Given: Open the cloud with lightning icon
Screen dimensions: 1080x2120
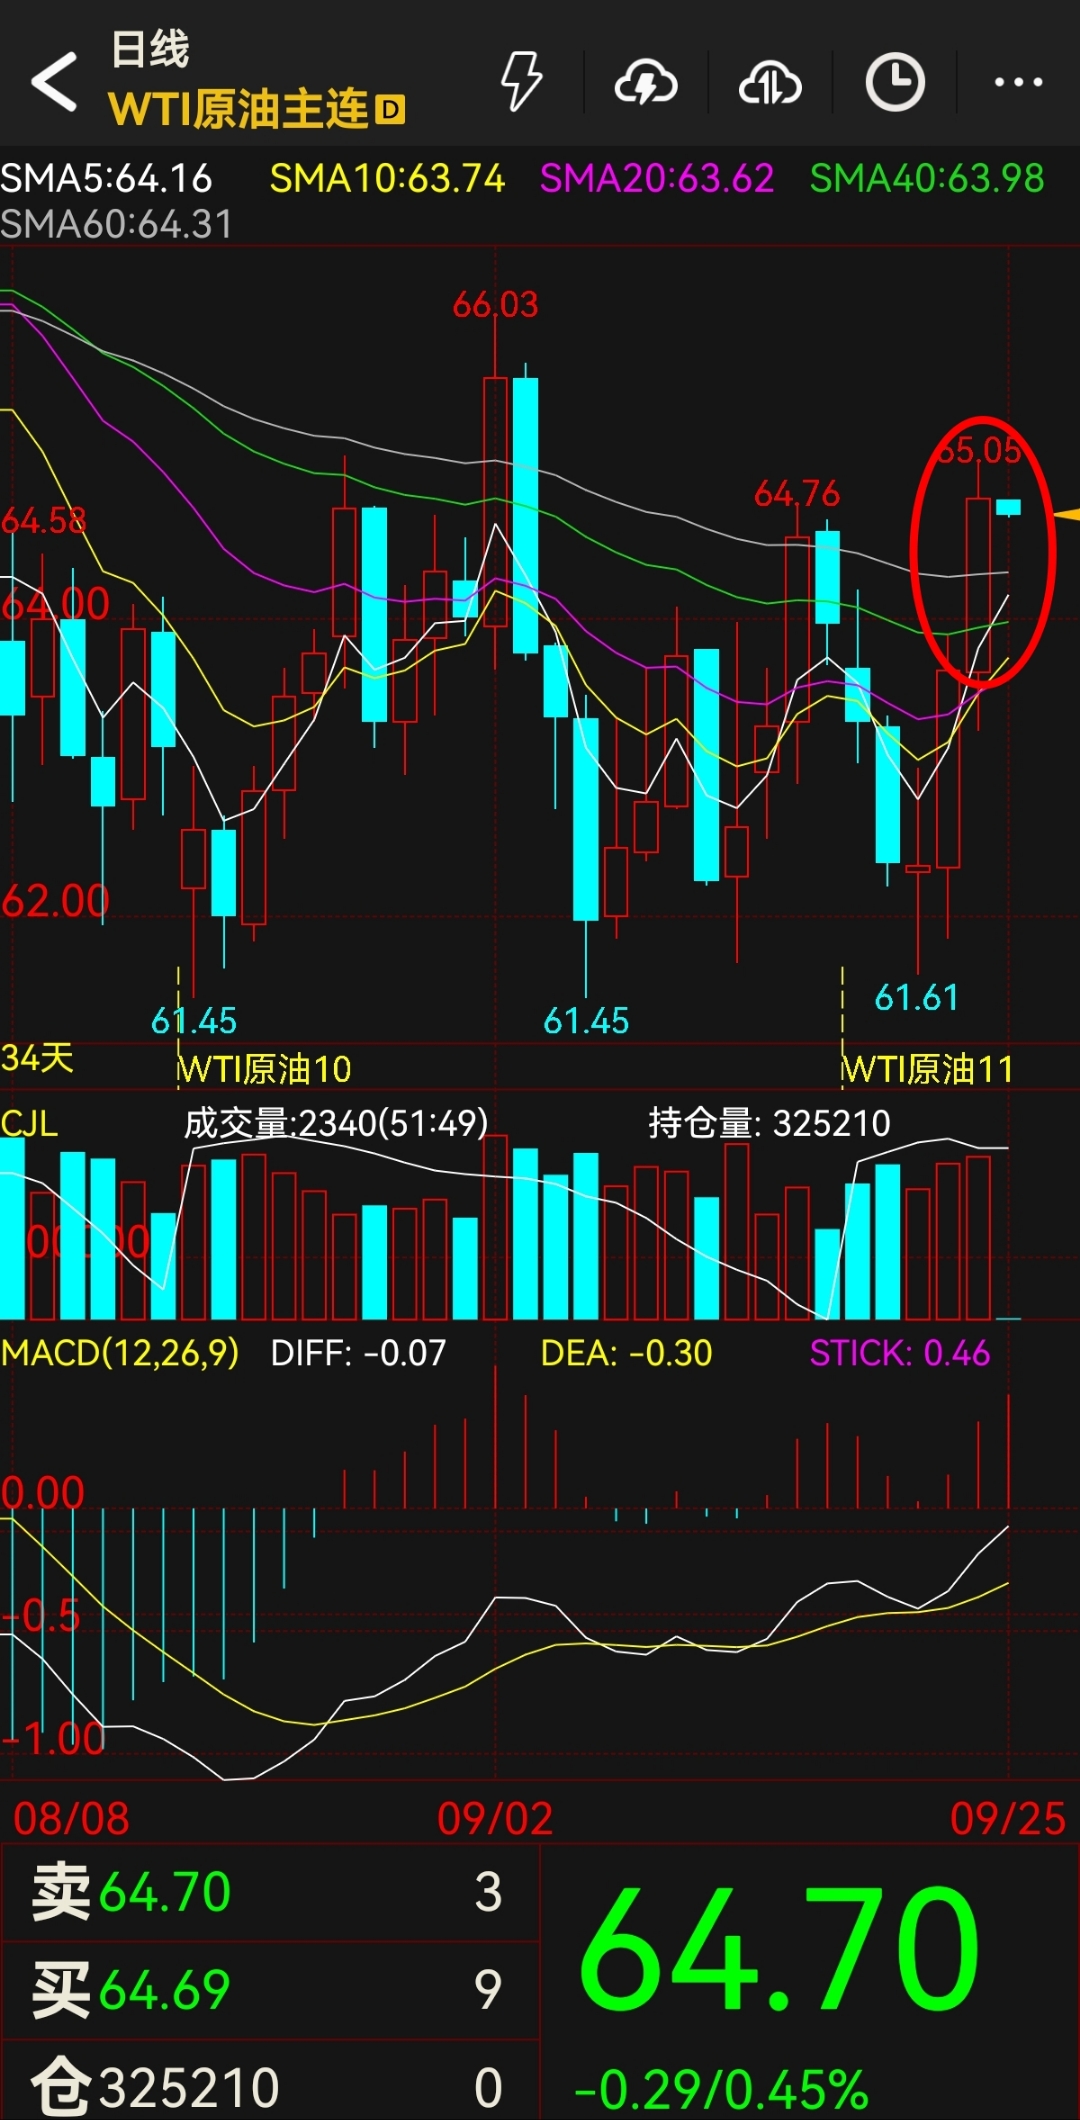Looking at the screenshot, I should pos(645,83).
